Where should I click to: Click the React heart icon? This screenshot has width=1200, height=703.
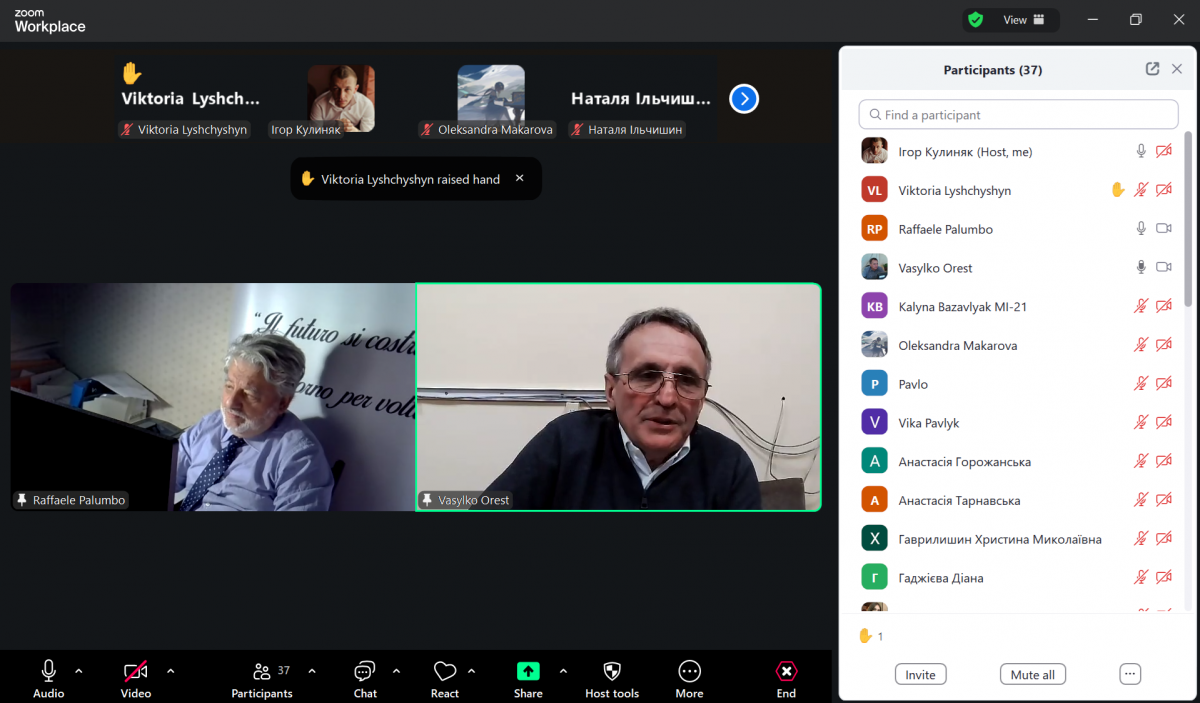pos(445,671)
